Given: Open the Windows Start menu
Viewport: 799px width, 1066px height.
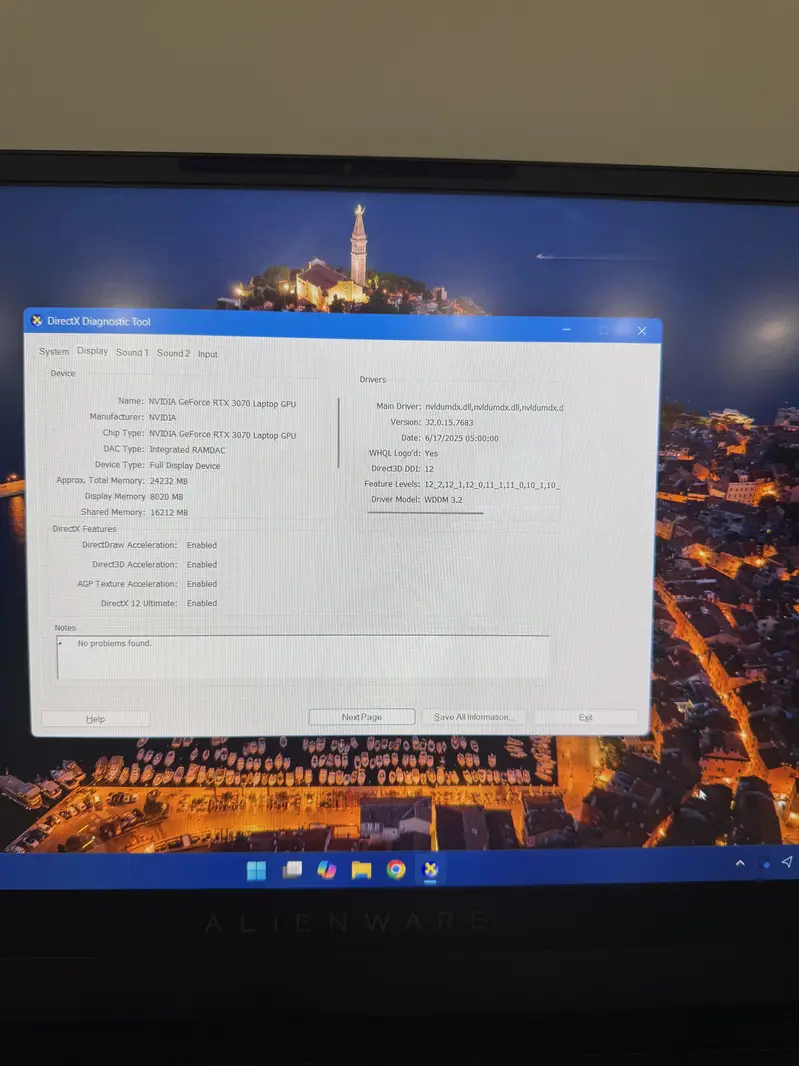Looking at the screenshot, I should point(257,870).
